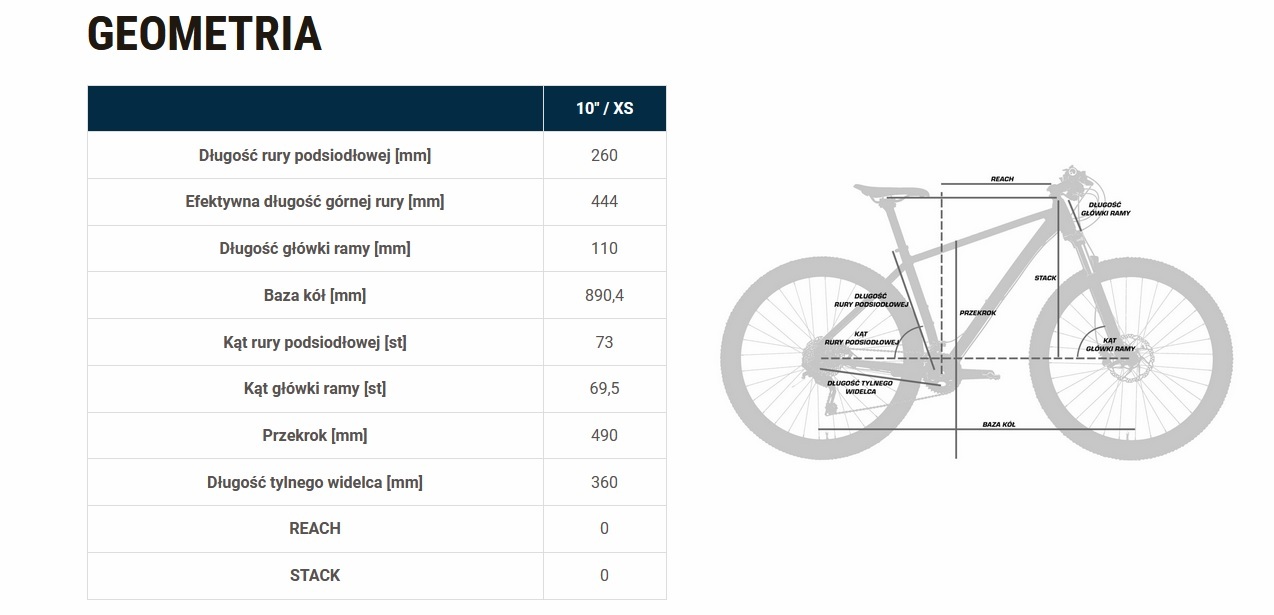Click the Długość tylnego widelca row label
Viewport: 1274px width, 615px height.
315,482
